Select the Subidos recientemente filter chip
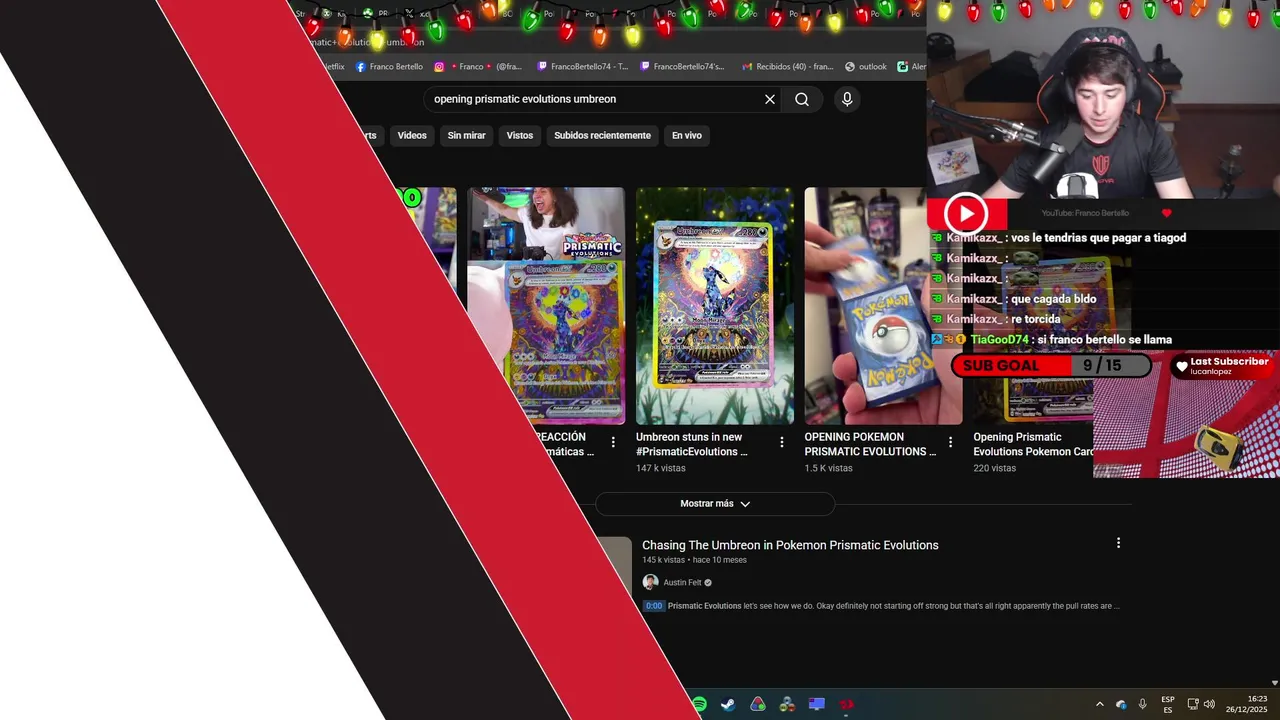This screenshot has height=720, width=1280. click(x=602, y=135)
